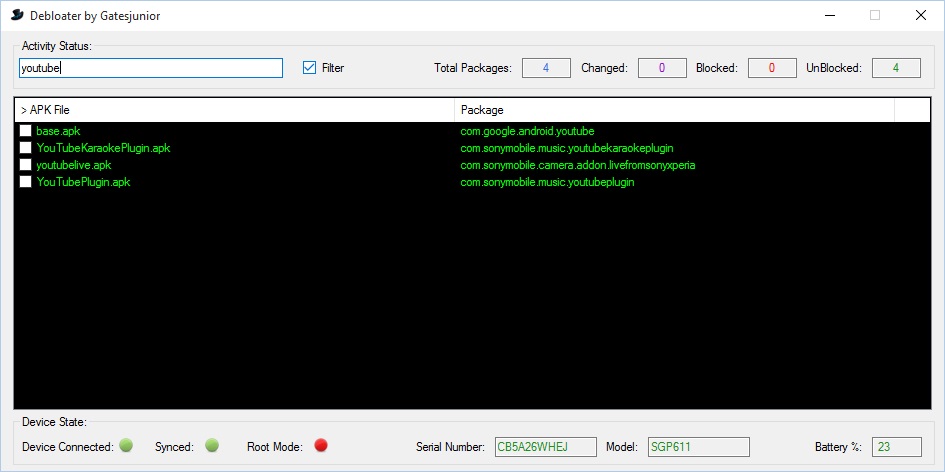
Task: Select the youtubelive.apk checkbox
Action: pos(25,165)
